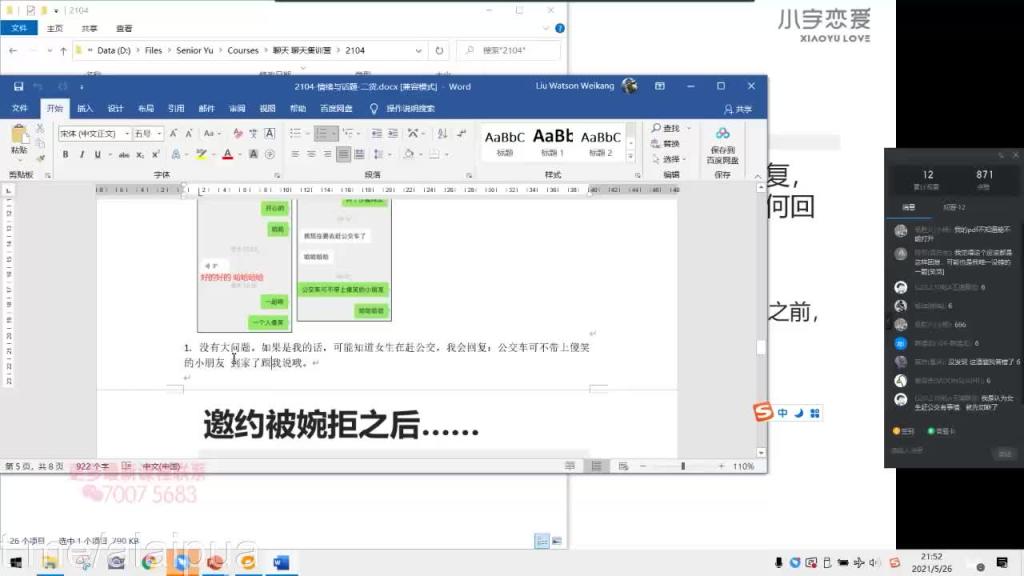
Task: Click the Share button in Word
Action: (x=738, y=109)
